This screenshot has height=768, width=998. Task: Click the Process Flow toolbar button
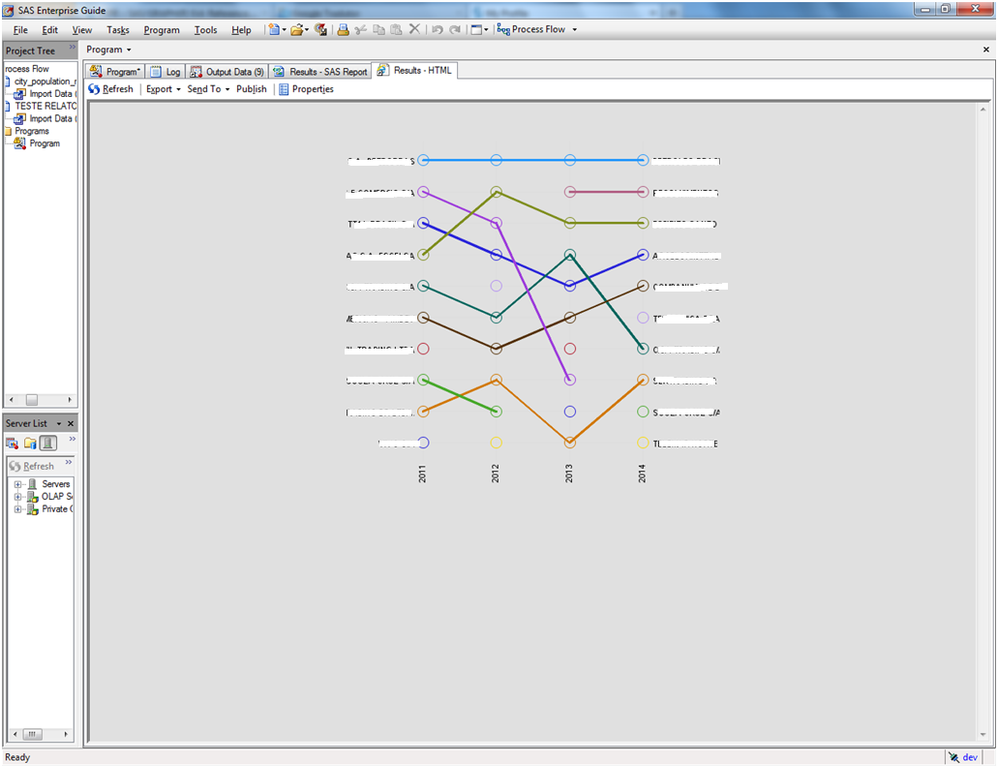[x=531, y=29]
